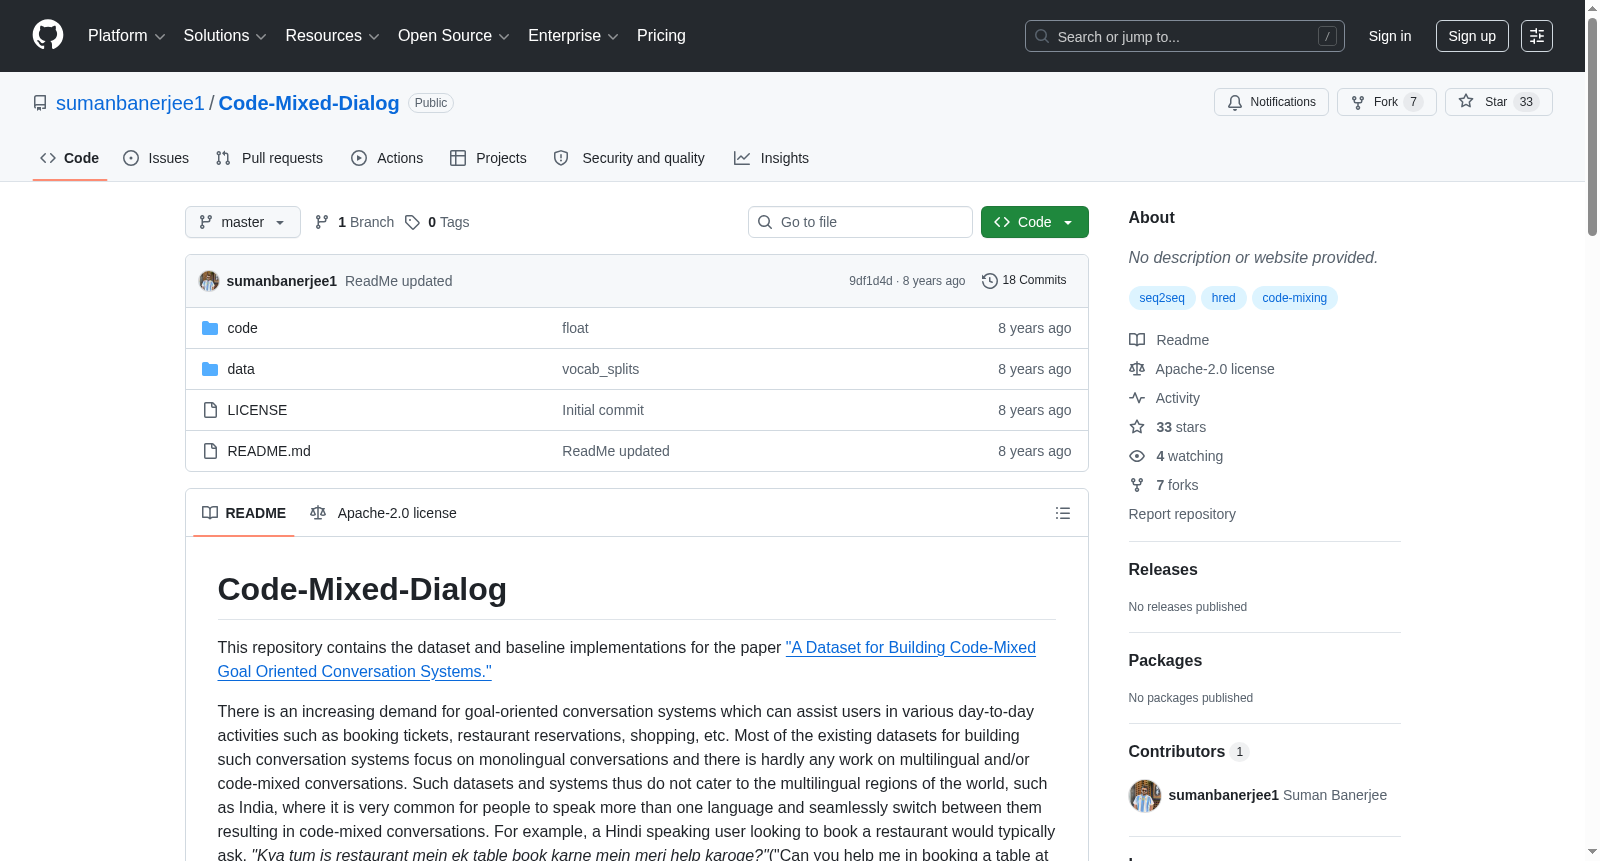Image resolution: width=1600 pixels, height=861 pixels.
Task: Open the data folder icon
Action: click(210, 369)
